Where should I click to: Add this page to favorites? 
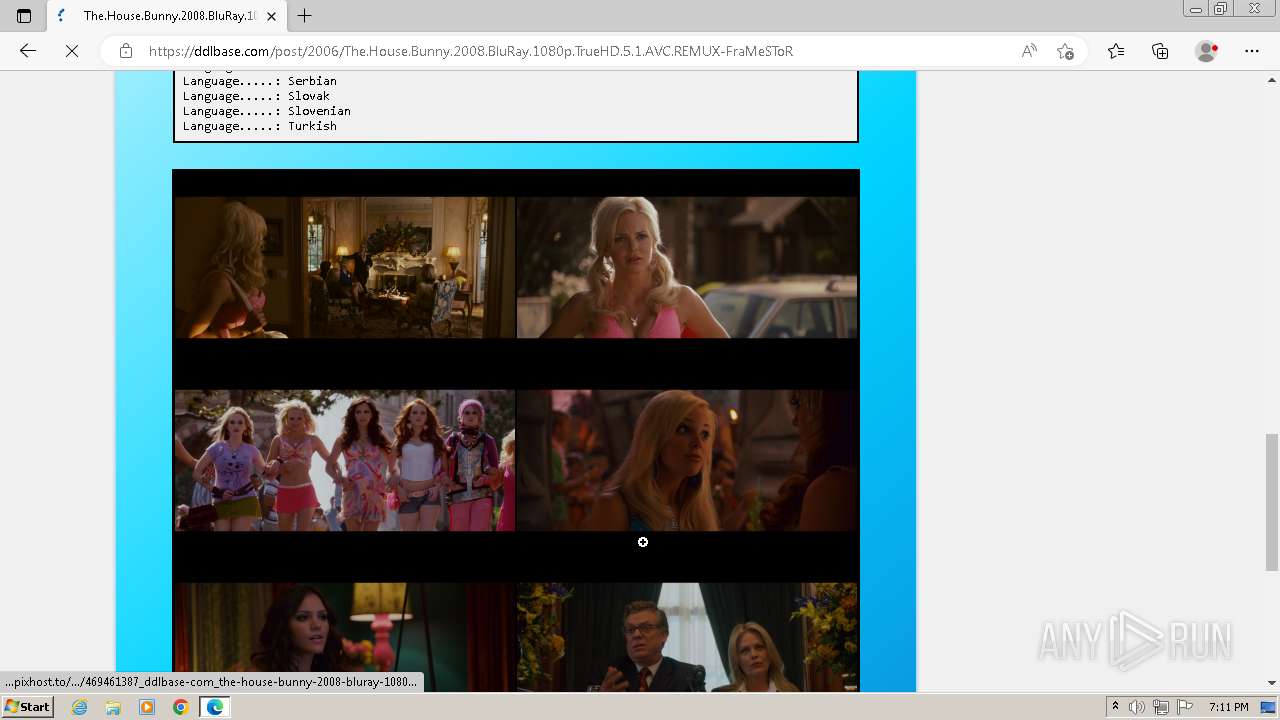tap(1065, 51)
